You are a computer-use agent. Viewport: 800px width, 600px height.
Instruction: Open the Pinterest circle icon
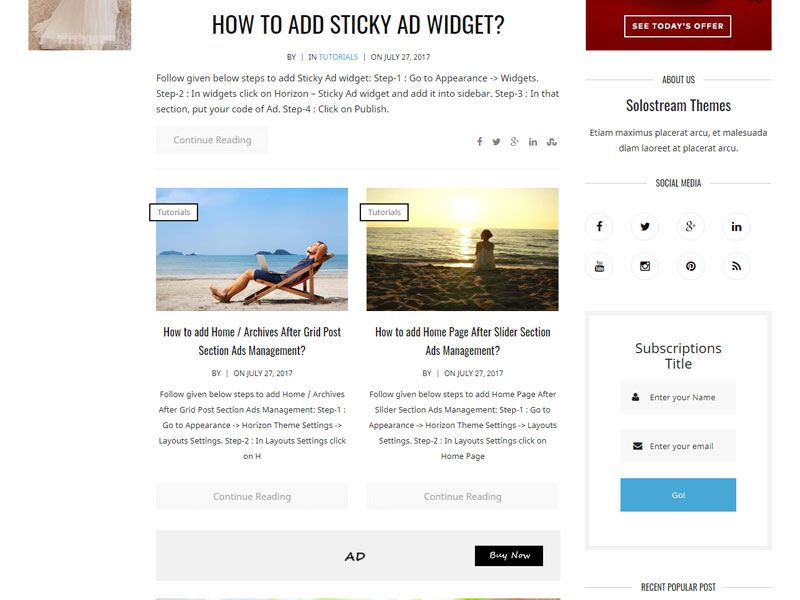tap(691, 266)
